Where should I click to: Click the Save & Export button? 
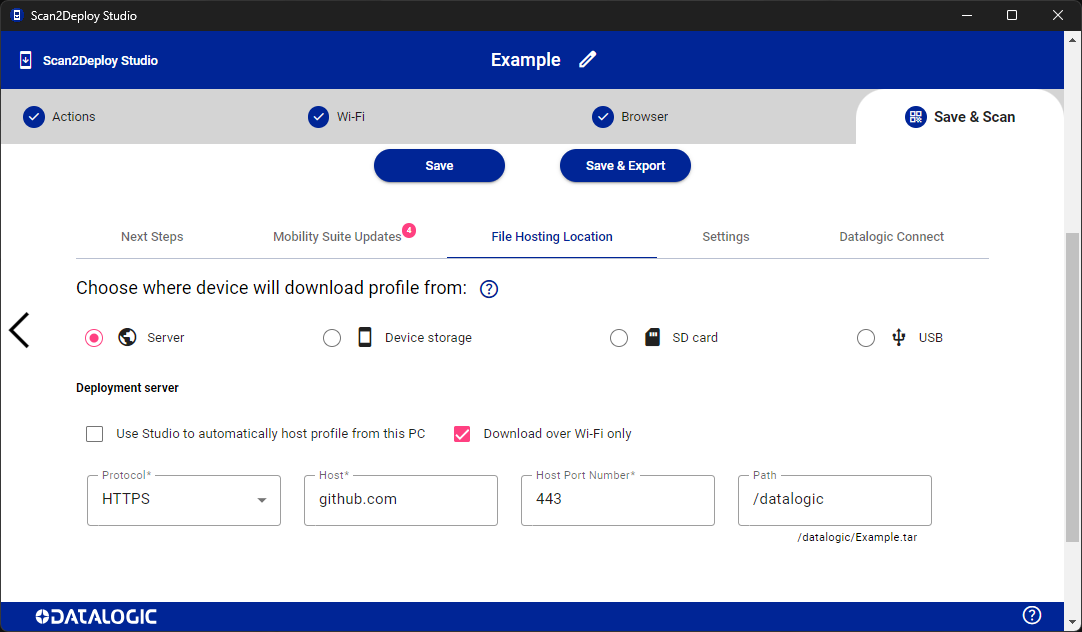tap(625, 166)
